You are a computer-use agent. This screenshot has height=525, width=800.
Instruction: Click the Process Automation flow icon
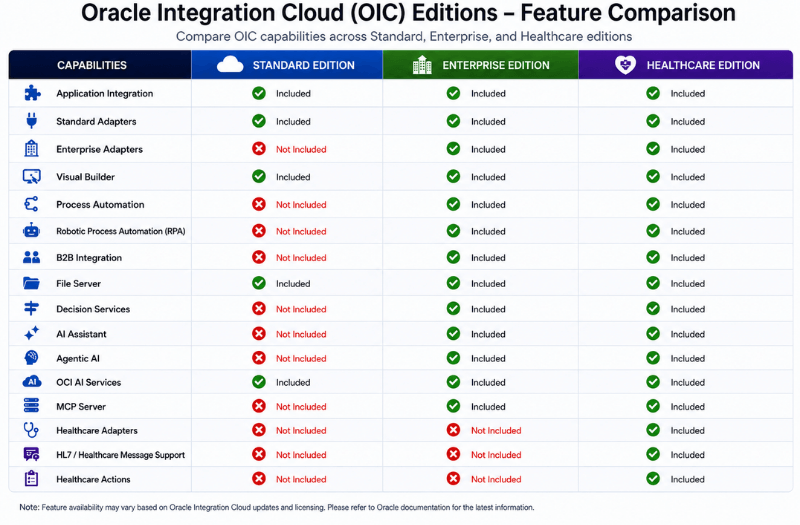tap(32, 204)
